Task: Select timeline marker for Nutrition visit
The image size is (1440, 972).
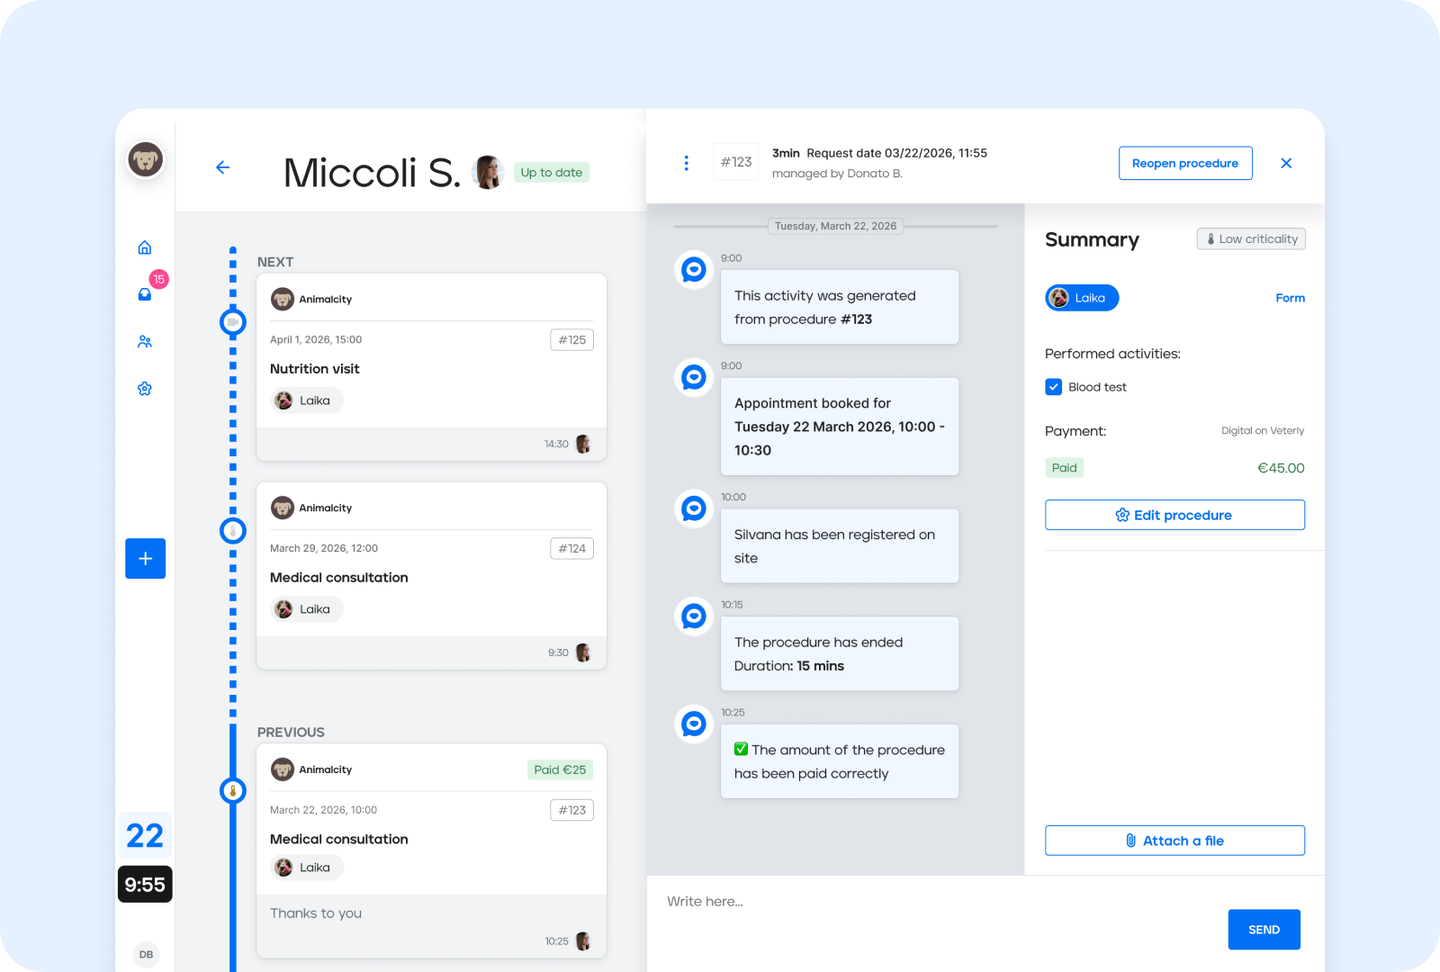Action: click(233, 322)
